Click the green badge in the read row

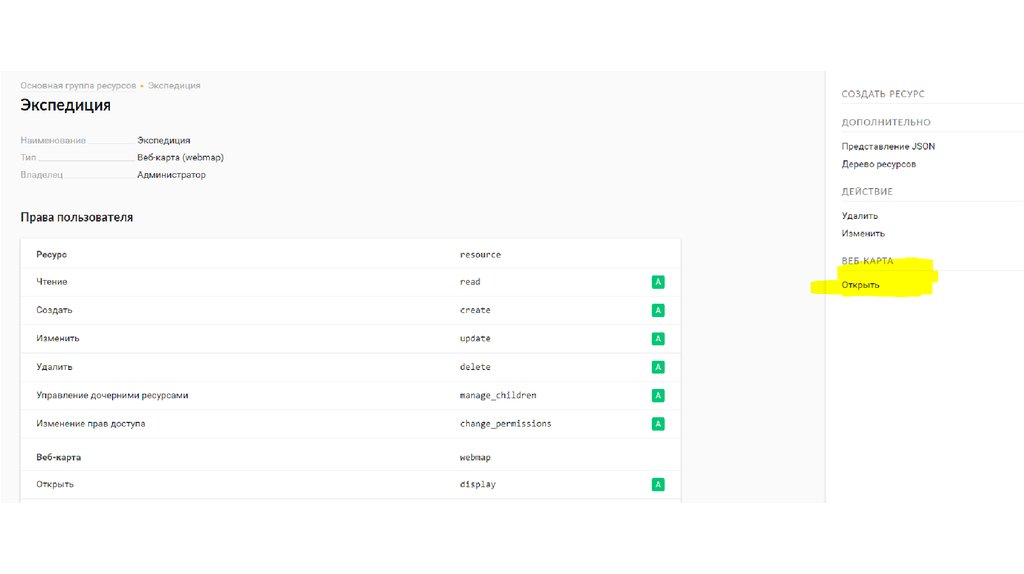click(x=658, y=282)
